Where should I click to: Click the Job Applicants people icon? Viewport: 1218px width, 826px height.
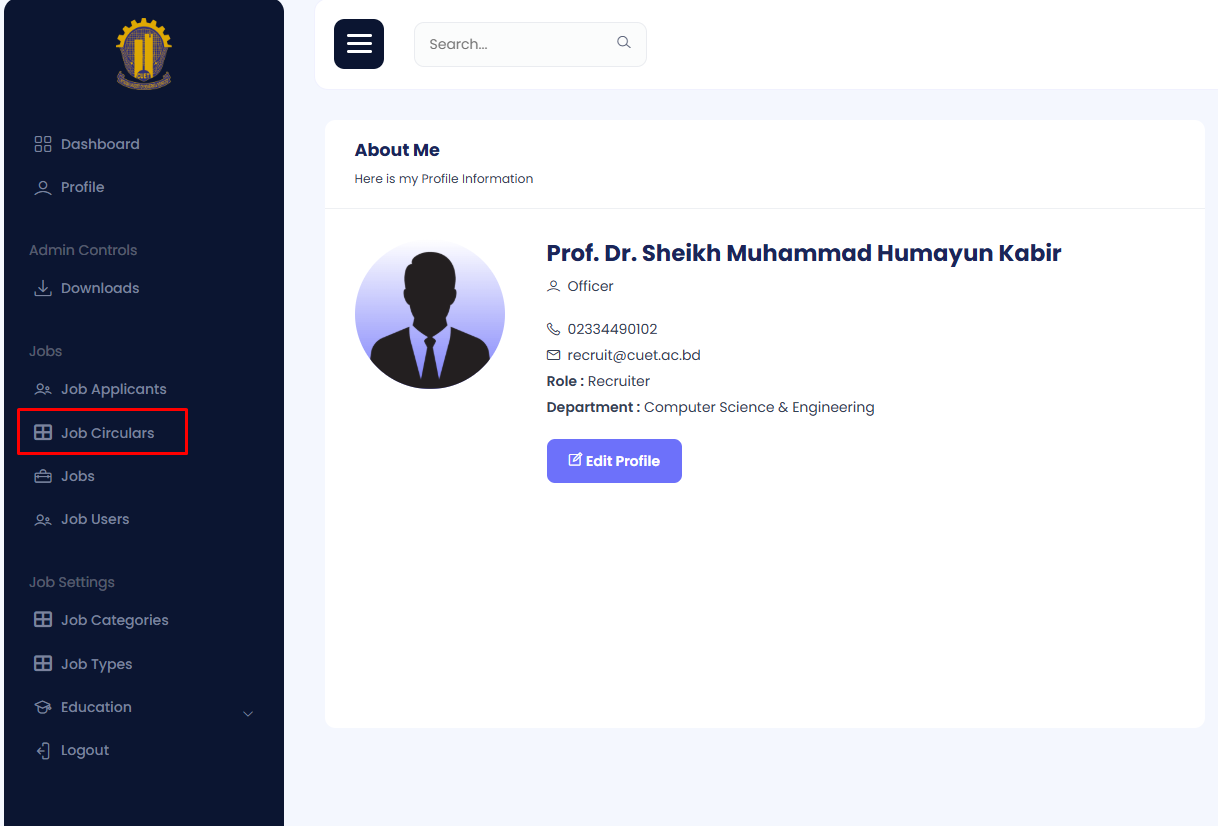(43, 389)
